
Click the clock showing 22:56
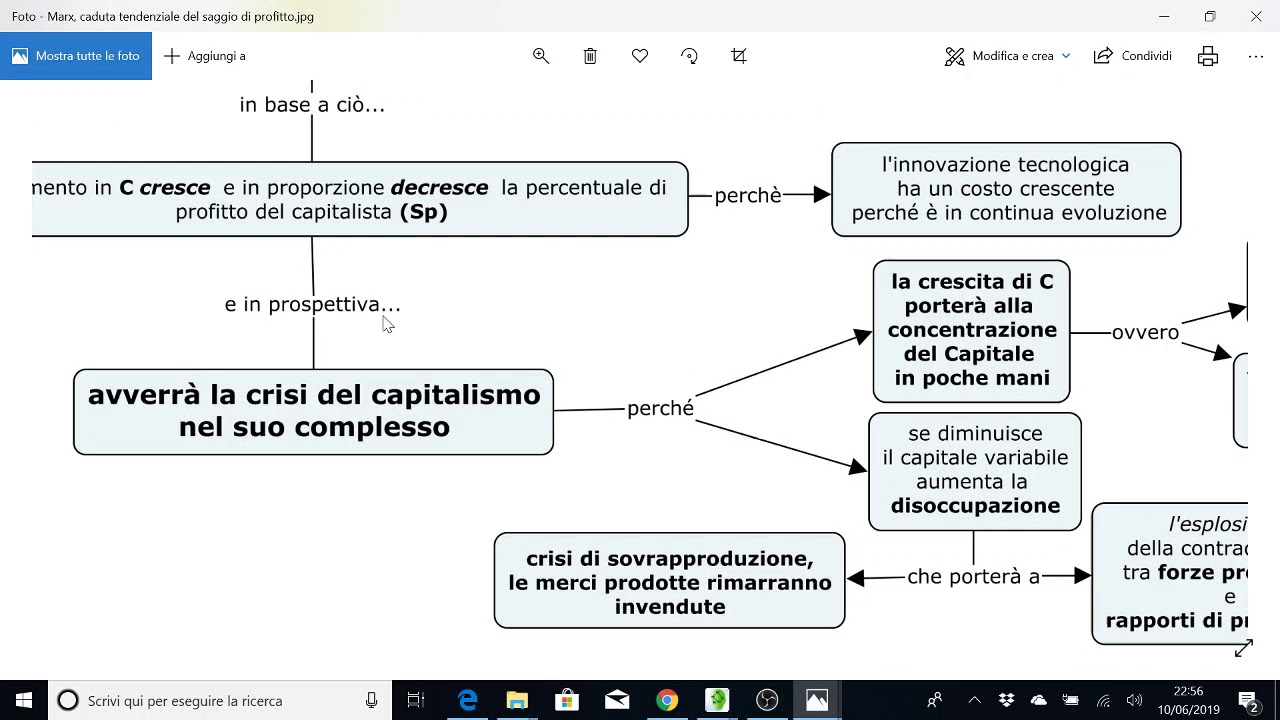tap(1189, 700)
